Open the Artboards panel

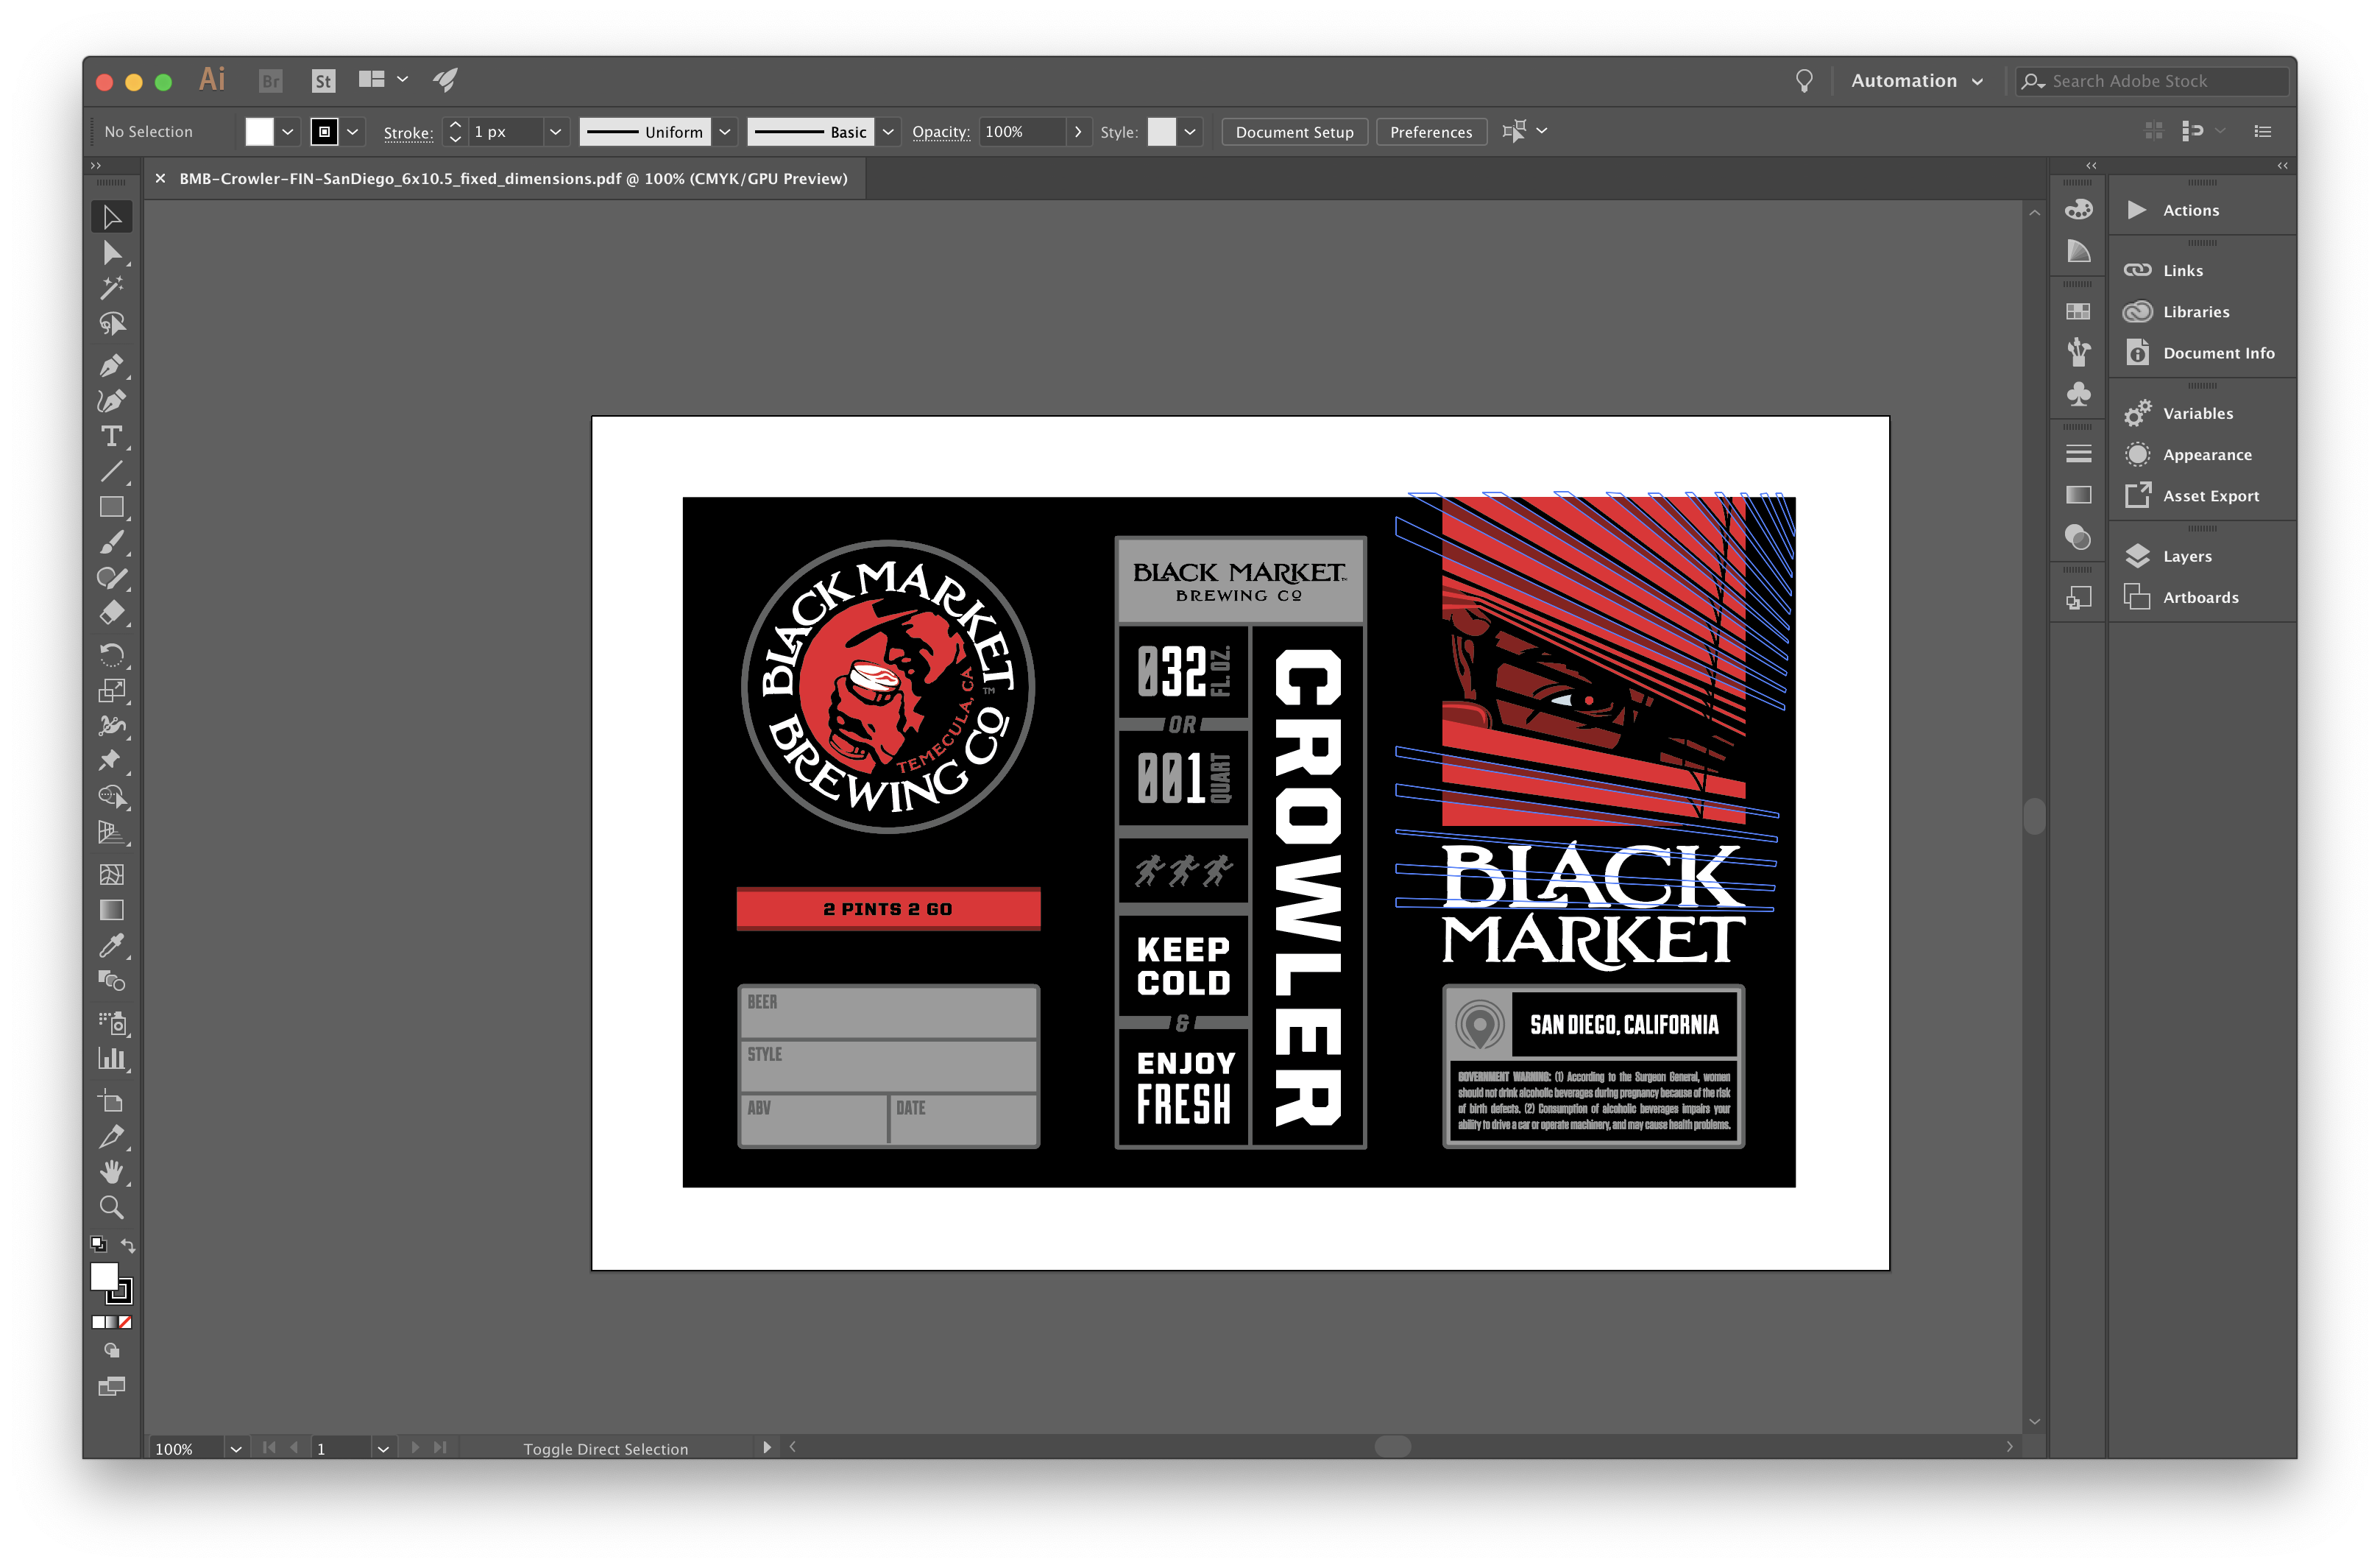point(2200,597)
